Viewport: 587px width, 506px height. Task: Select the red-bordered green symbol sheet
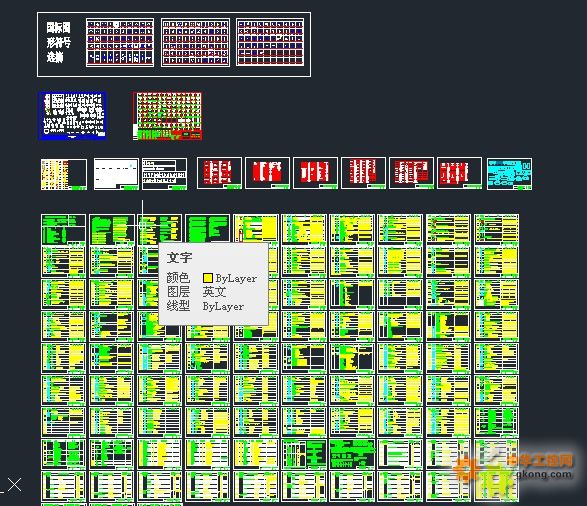point(168,116)
